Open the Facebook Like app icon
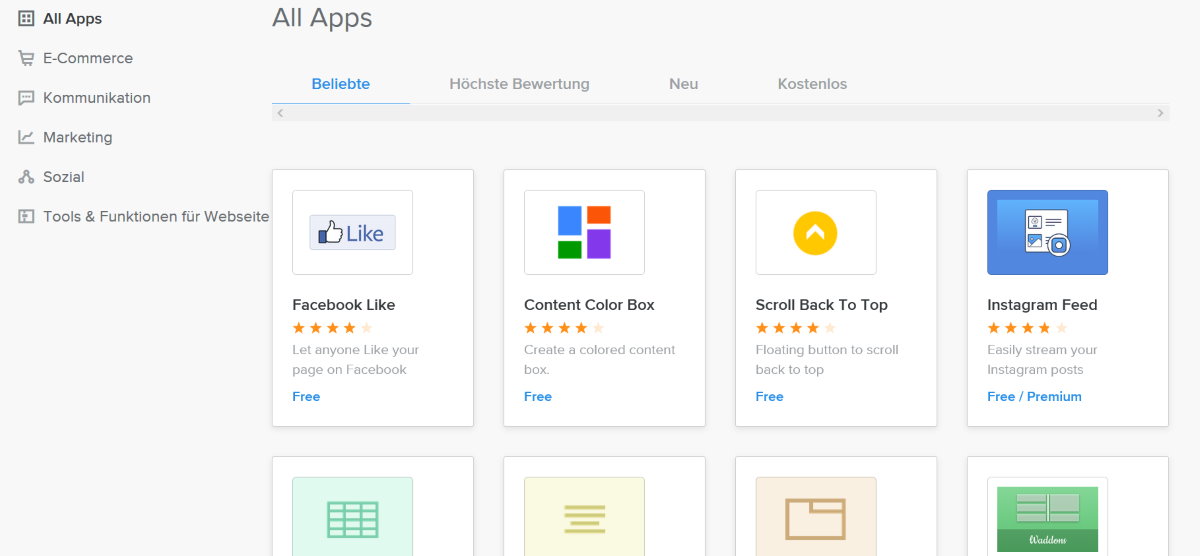 (x=352, y=232)
